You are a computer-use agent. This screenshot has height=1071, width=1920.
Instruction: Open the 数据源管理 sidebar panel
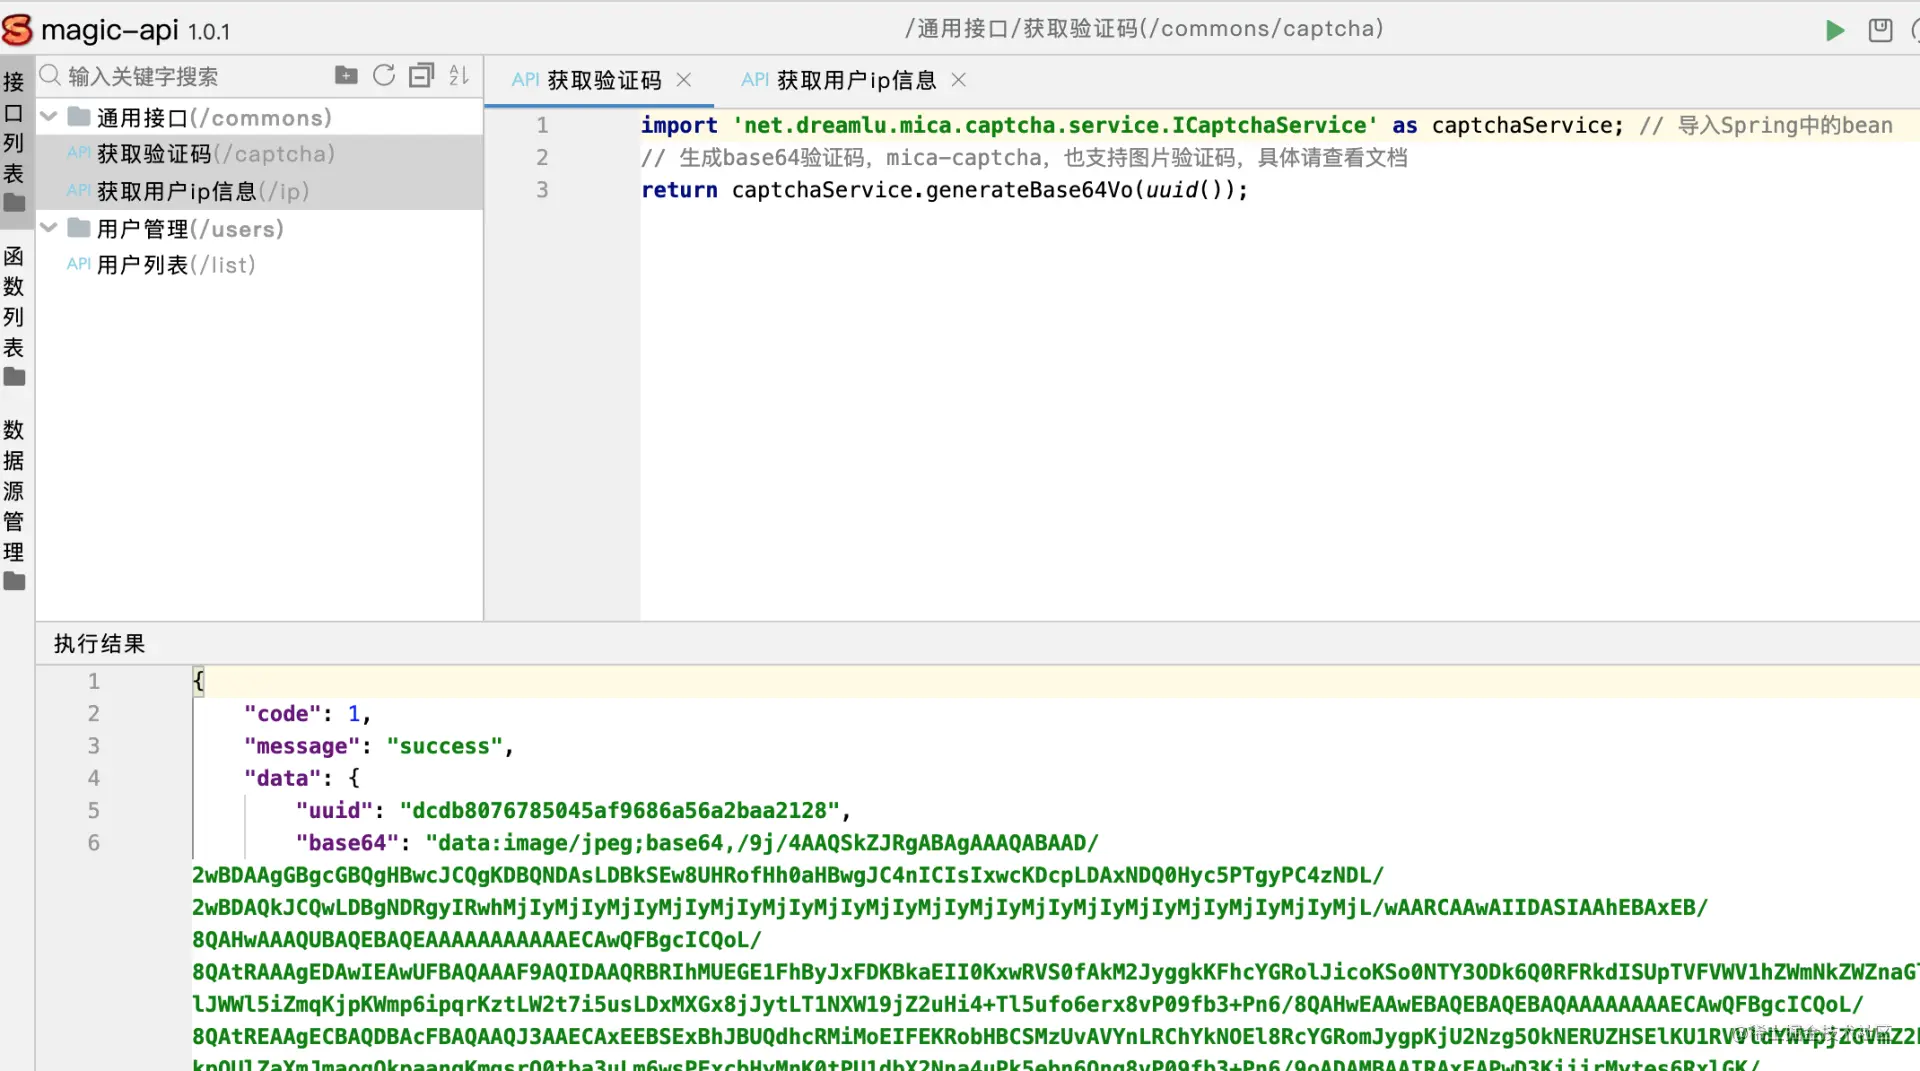click(14, 505)
